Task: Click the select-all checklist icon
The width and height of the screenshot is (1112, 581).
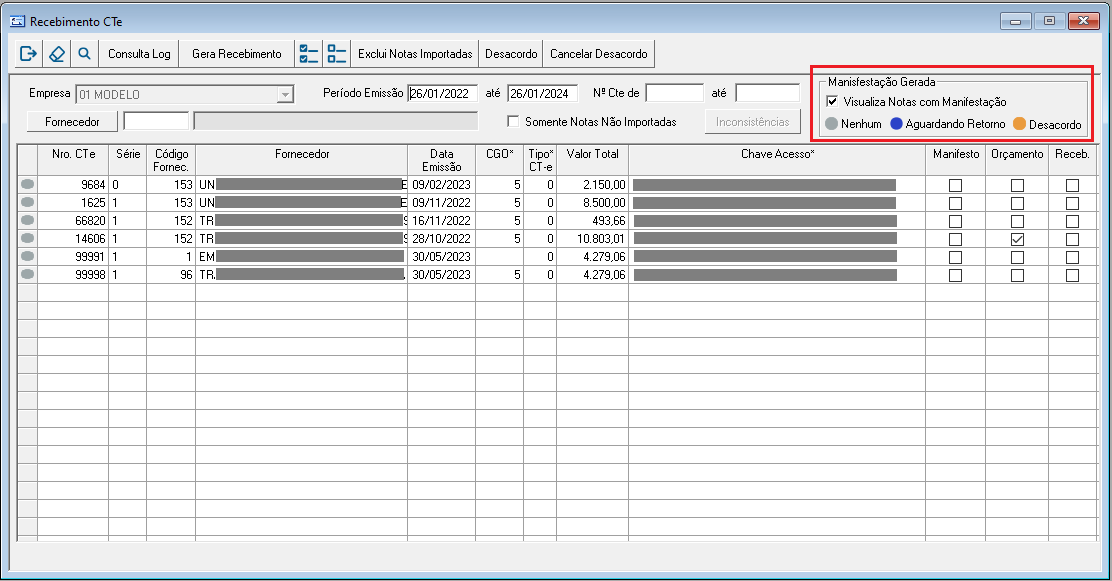Action: click(x=309, y=54)
